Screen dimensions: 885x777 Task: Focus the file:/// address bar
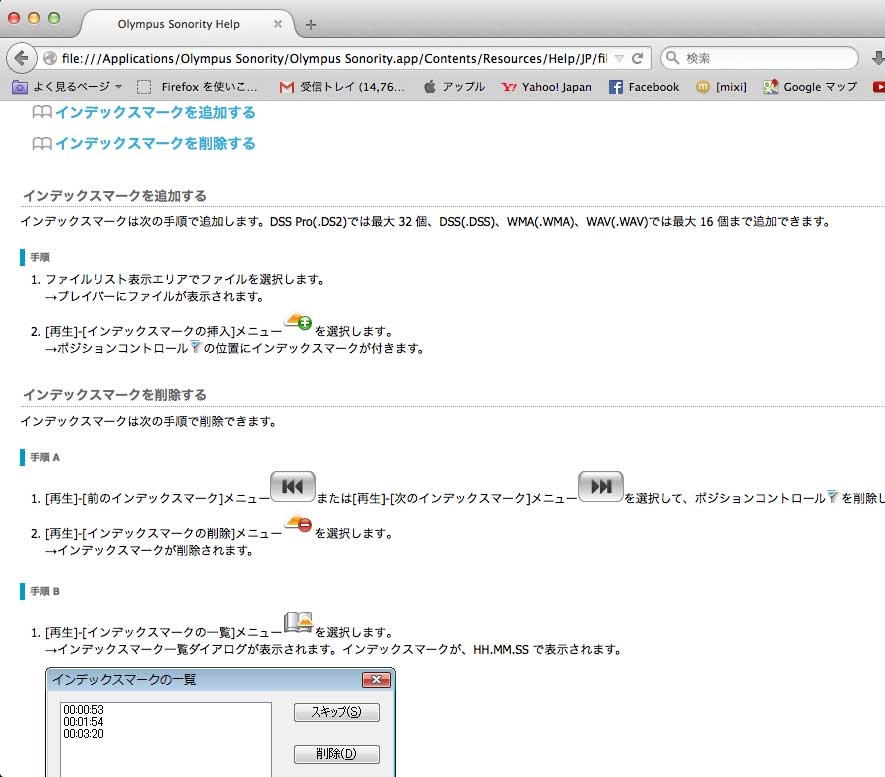coord(334,58)
